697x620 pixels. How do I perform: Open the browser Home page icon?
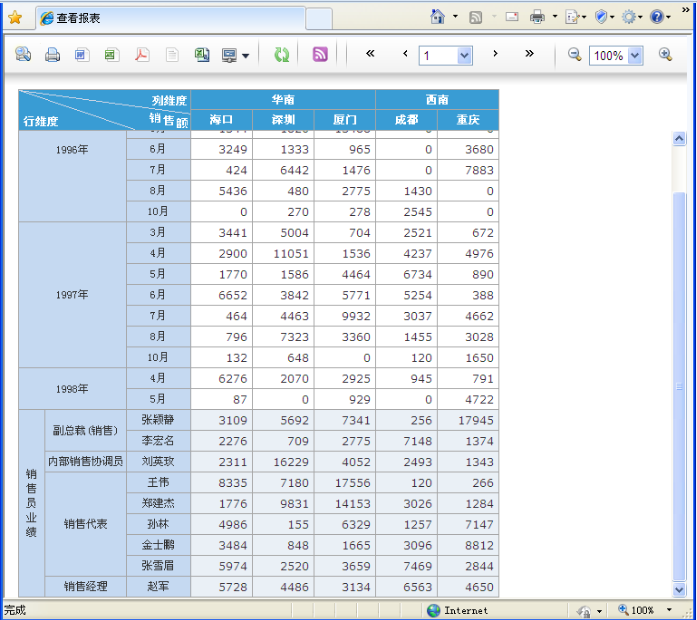click(x=437, y=17)
